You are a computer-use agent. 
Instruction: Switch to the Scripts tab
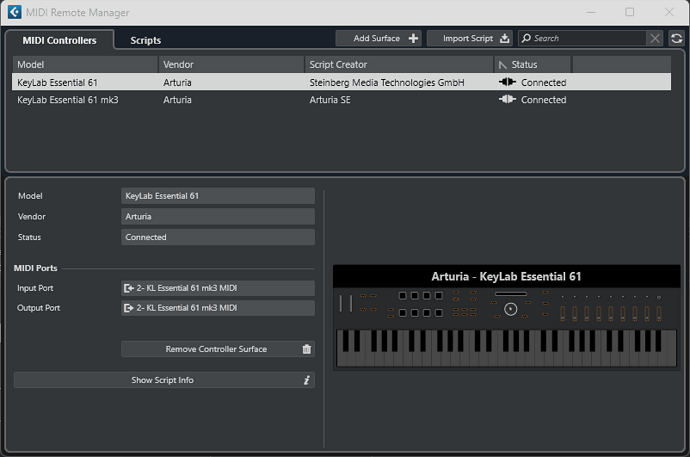pos(145,40)
